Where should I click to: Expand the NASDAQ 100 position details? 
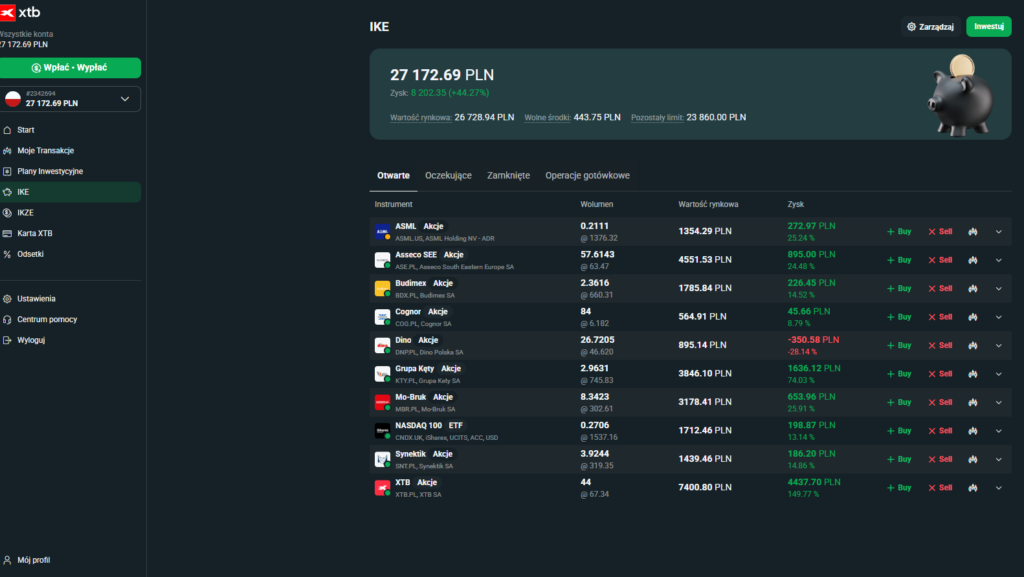tap(999, 431)
